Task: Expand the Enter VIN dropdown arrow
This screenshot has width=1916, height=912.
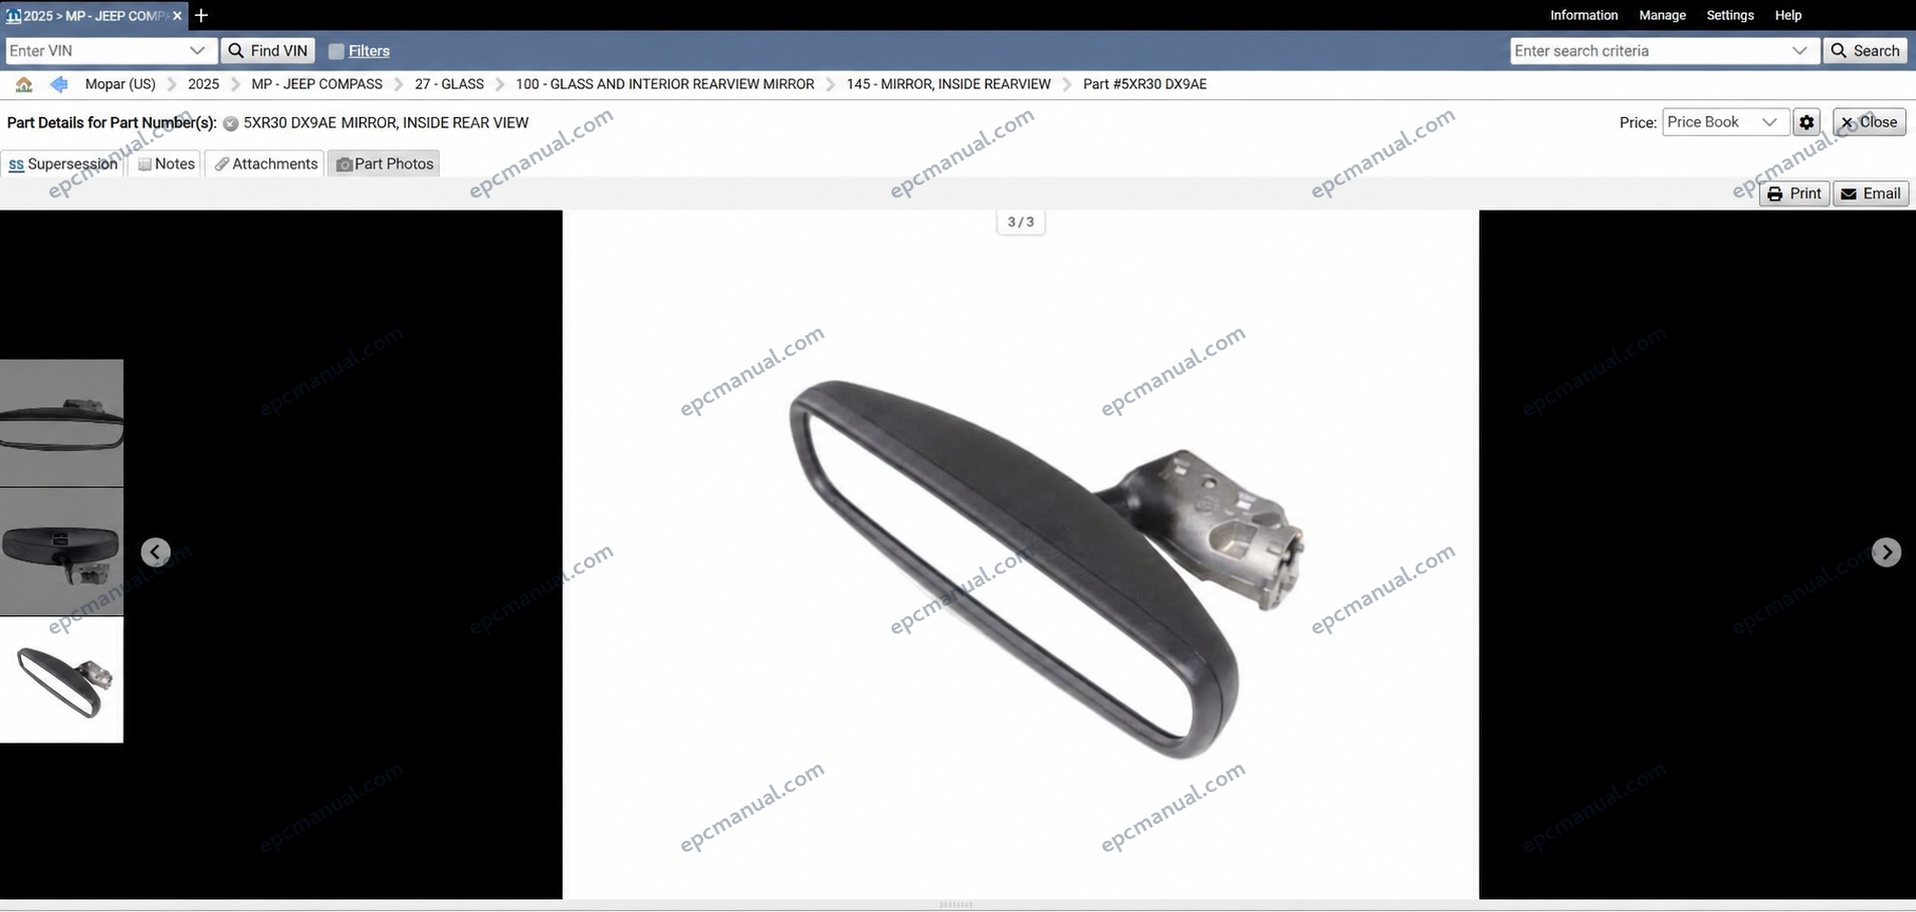Action: (197, 51)
